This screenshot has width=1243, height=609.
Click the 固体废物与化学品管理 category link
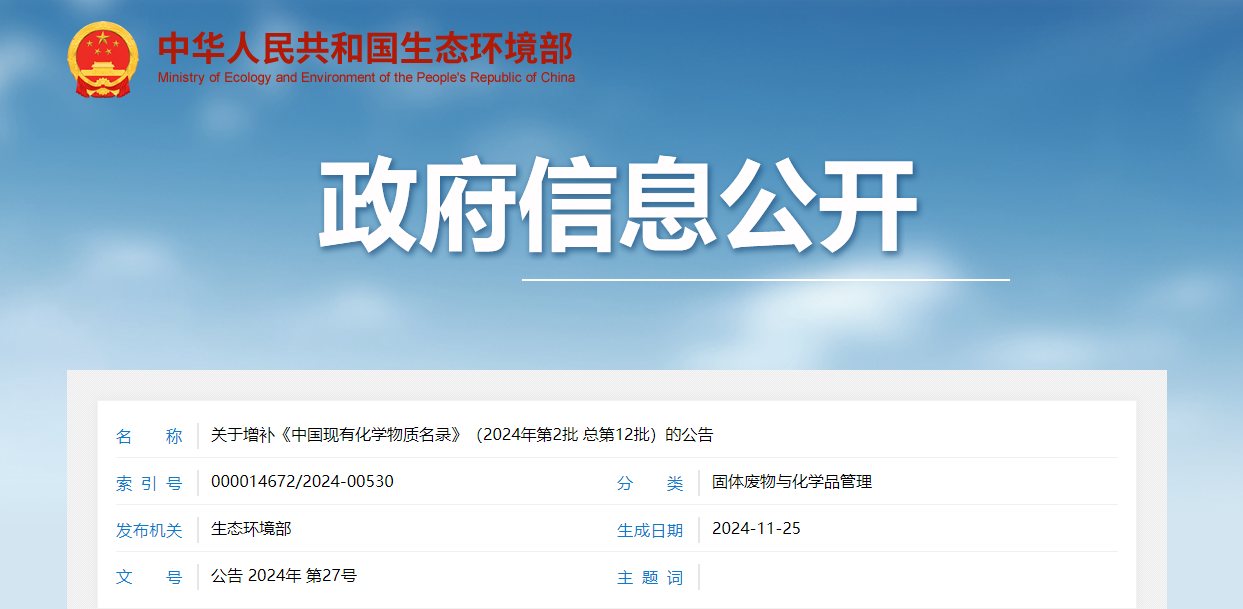(791, 482)
